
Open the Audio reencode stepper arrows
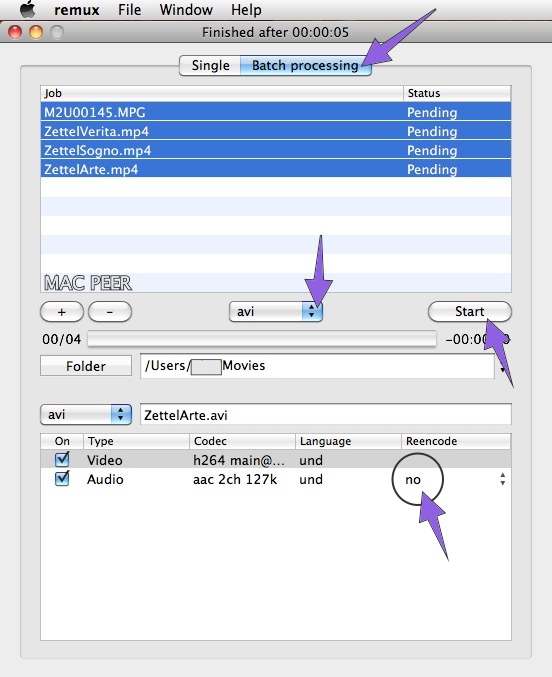coord(502,479)
